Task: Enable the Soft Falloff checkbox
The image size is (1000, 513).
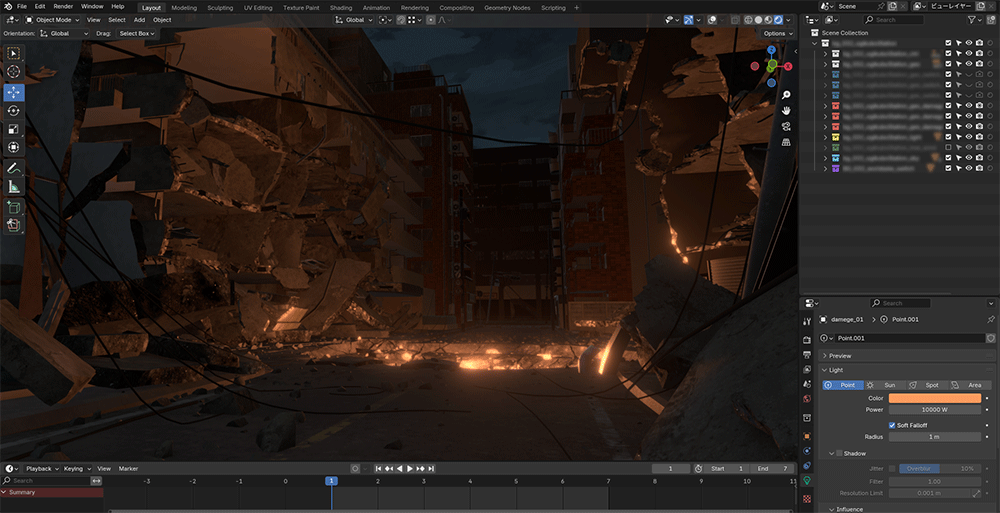Action: coord(893,425)
